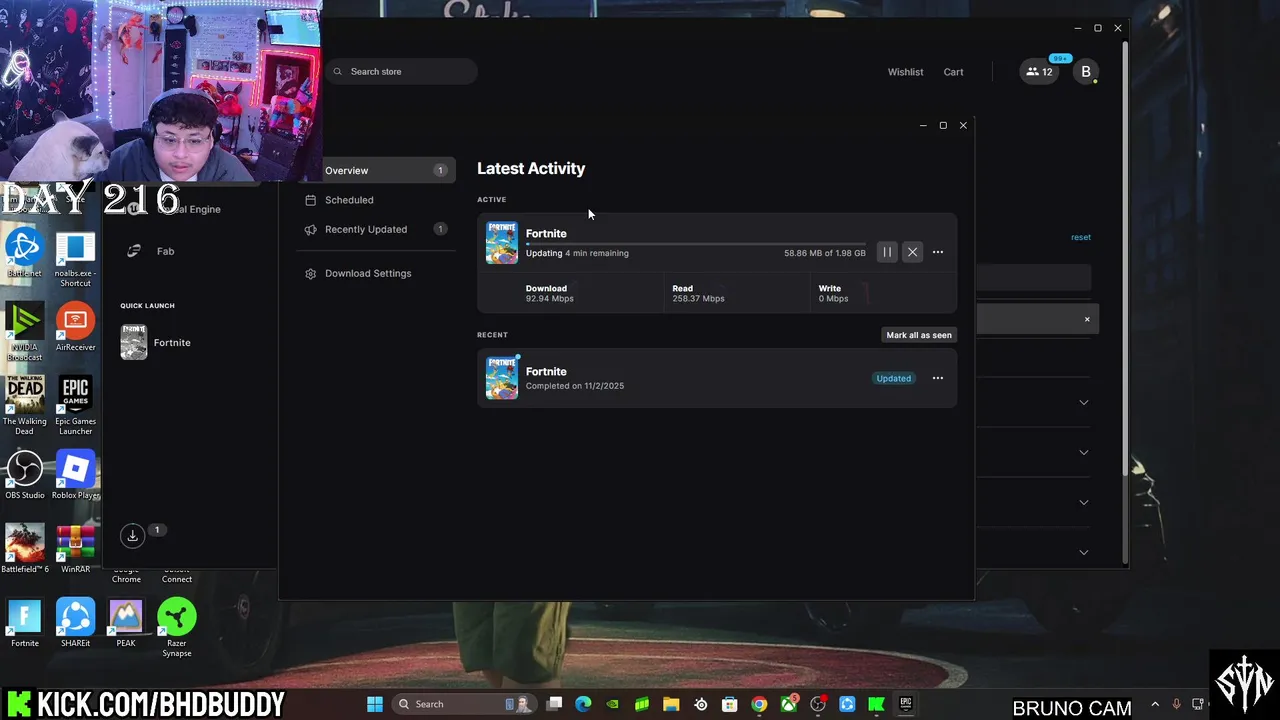The width and height of the screenshot is (1280, 720).
Task: Open Xbox app from taskbar
Action: coord(788,704)
